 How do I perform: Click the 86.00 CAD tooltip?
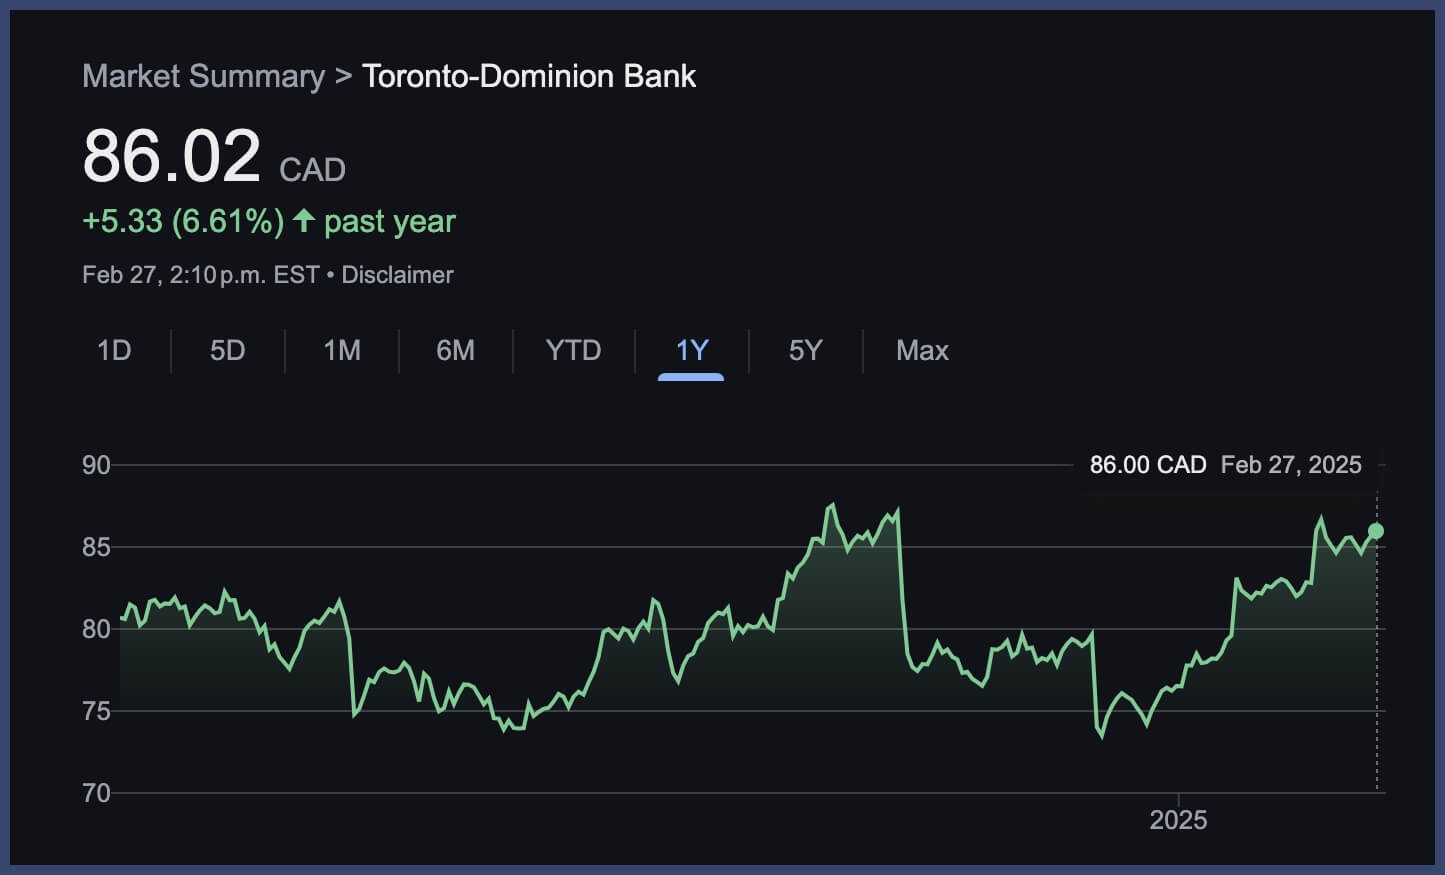1146,464
